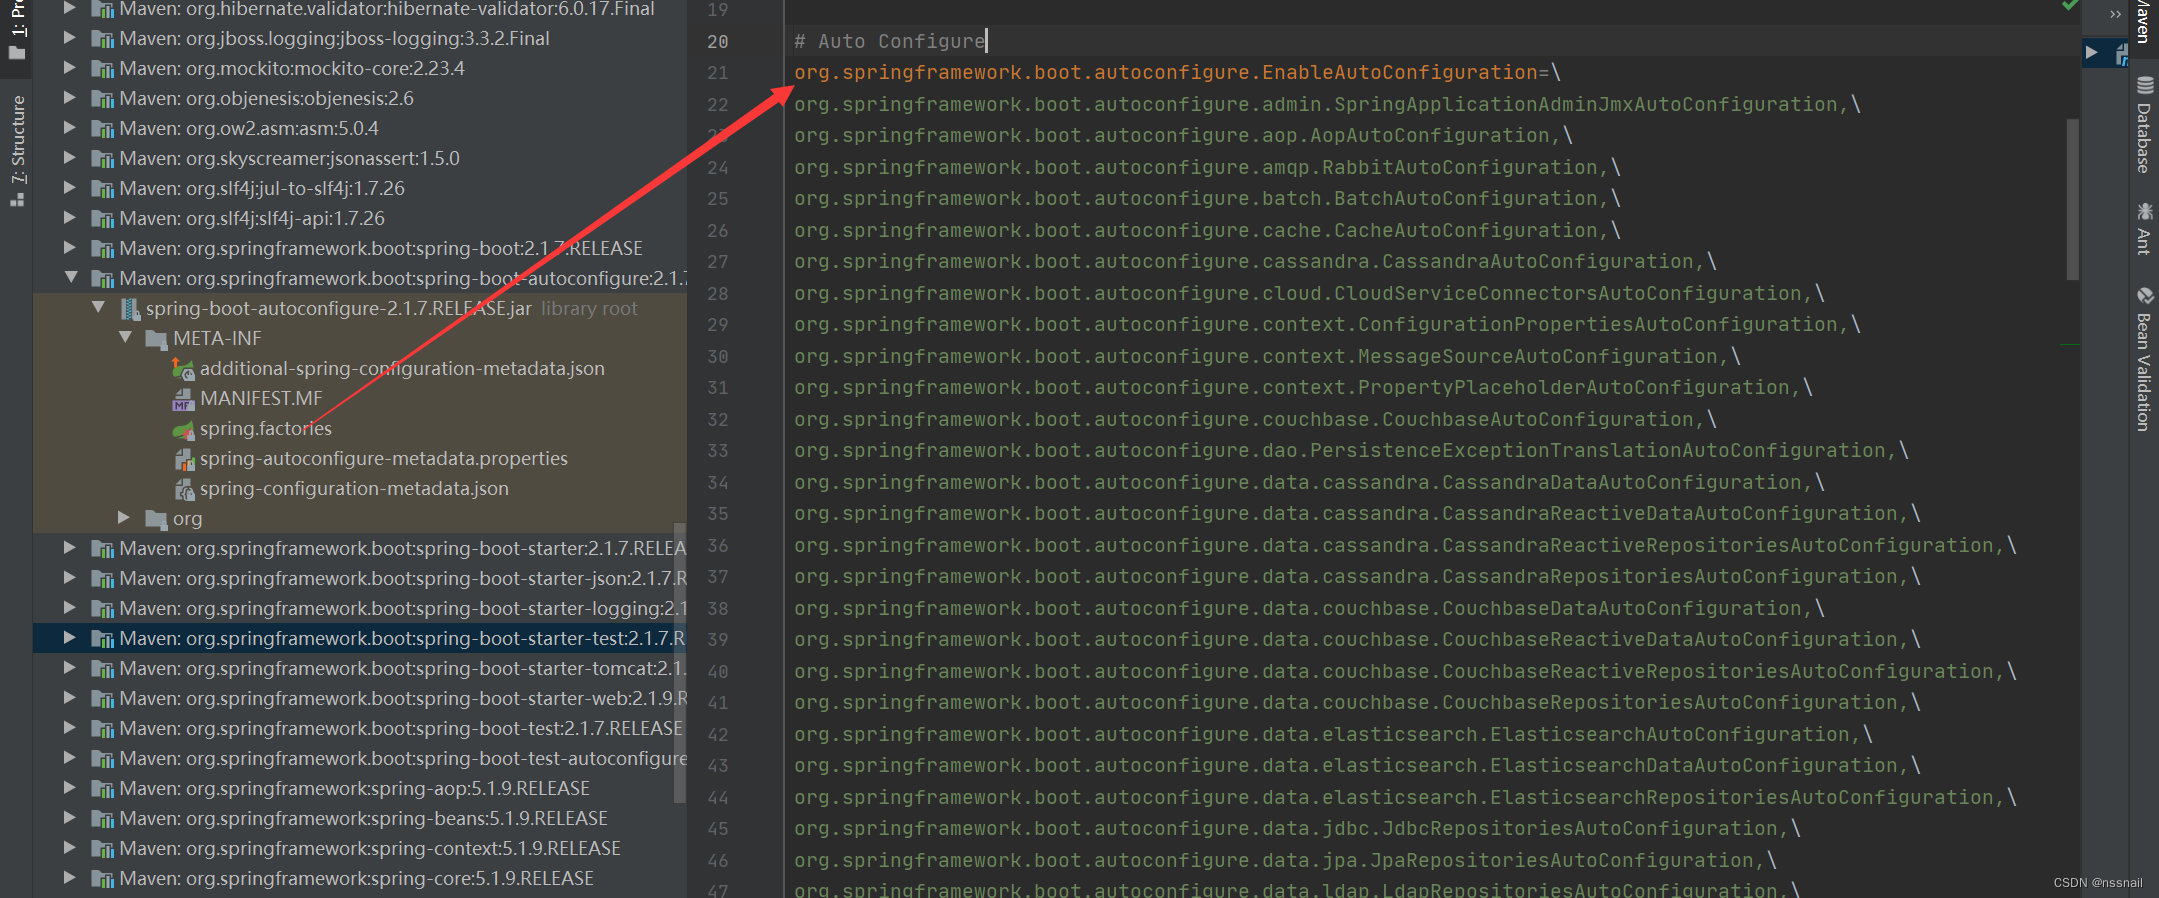This screenshot has height=898, width=2159.
Task: Collapse the spring-boot-autoconfigure jar node
Action: tap(98, 307)
